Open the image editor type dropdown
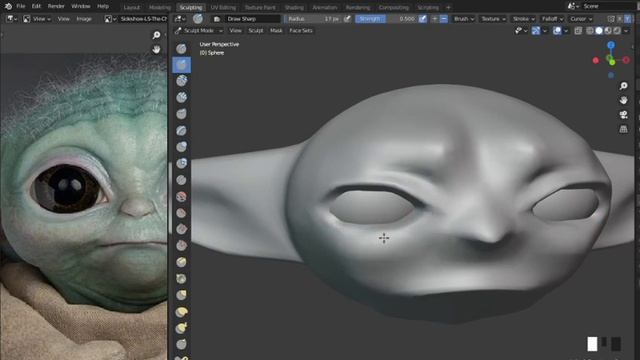The width and height of the screenshot is (640, 360). (x=11, y=19)
